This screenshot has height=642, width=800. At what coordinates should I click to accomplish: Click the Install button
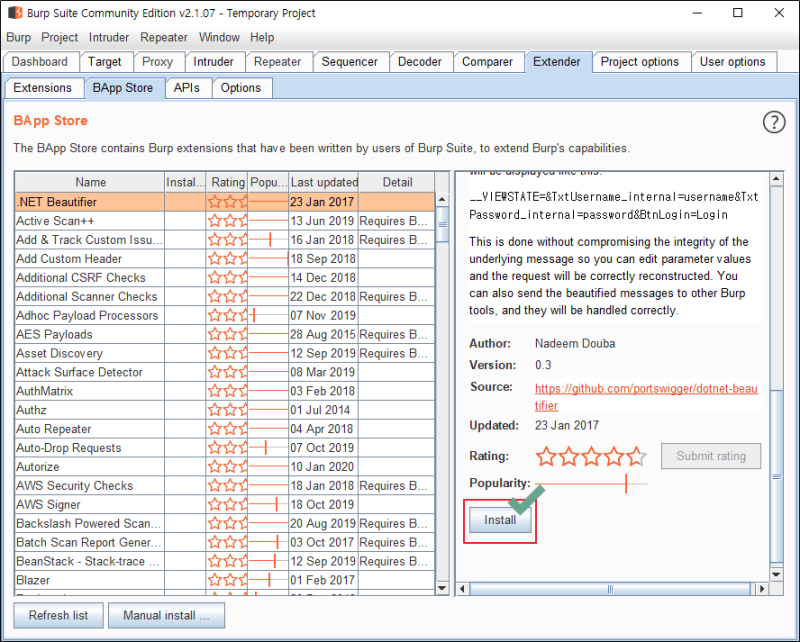500,520
